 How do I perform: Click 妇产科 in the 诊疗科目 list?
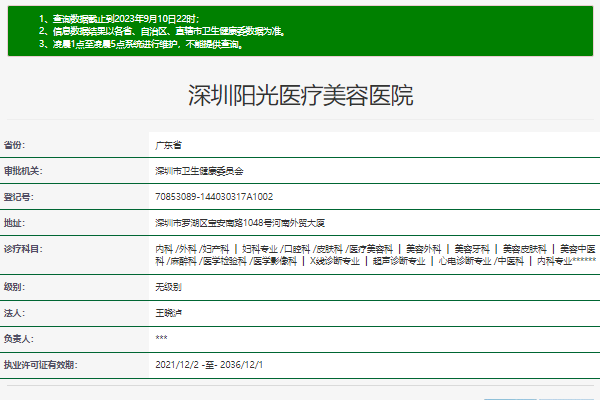(216, 249)
